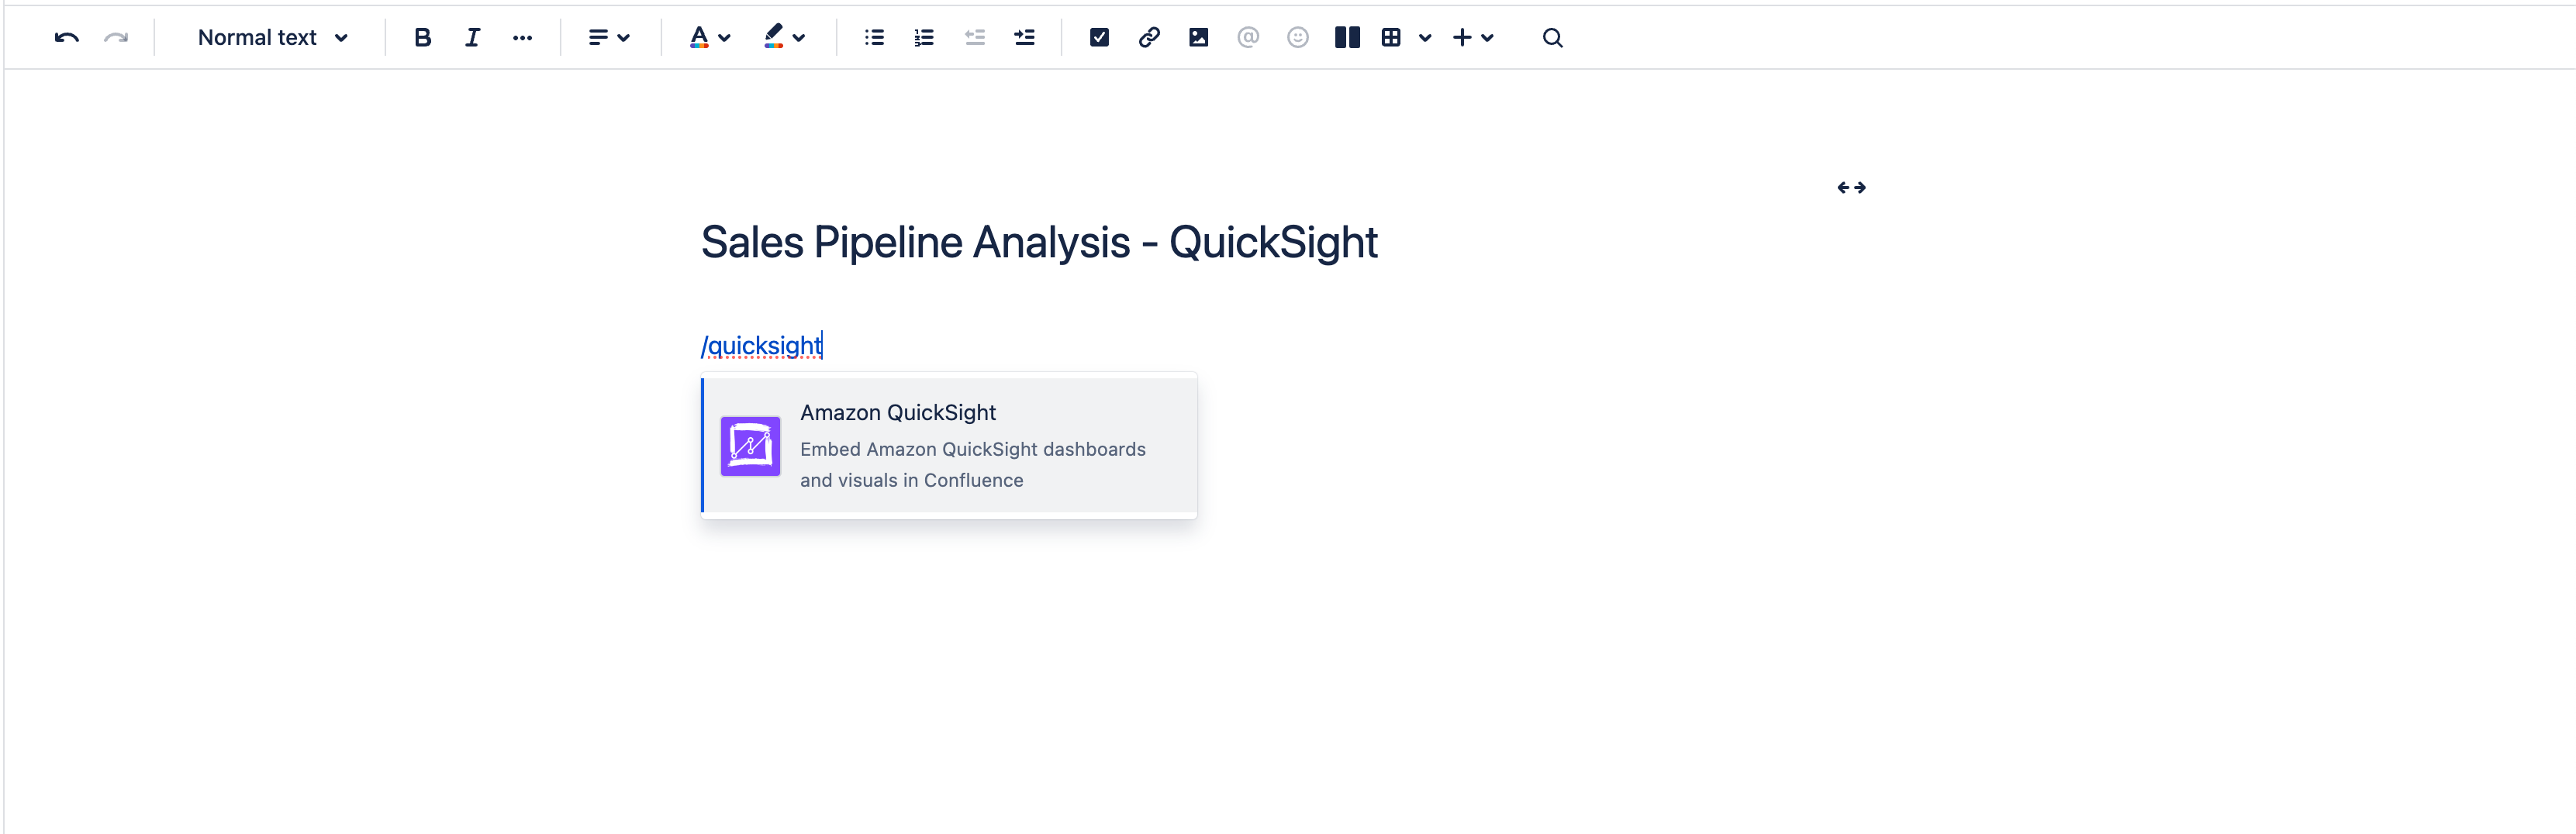Open more formatting options ellipsis

pos(522,38)
